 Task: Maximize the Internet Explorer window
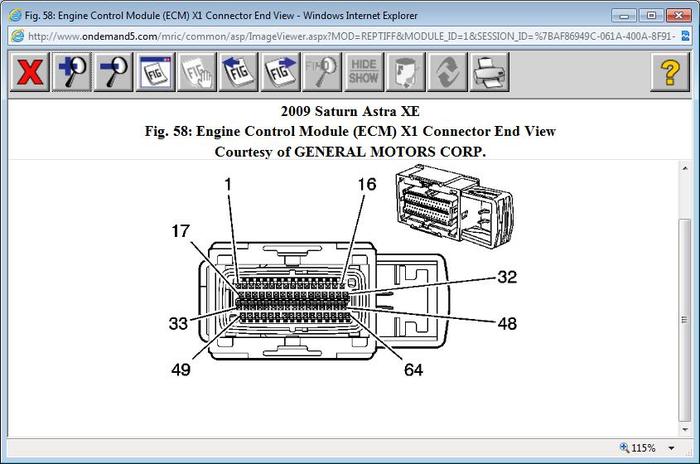click(651, 16)
